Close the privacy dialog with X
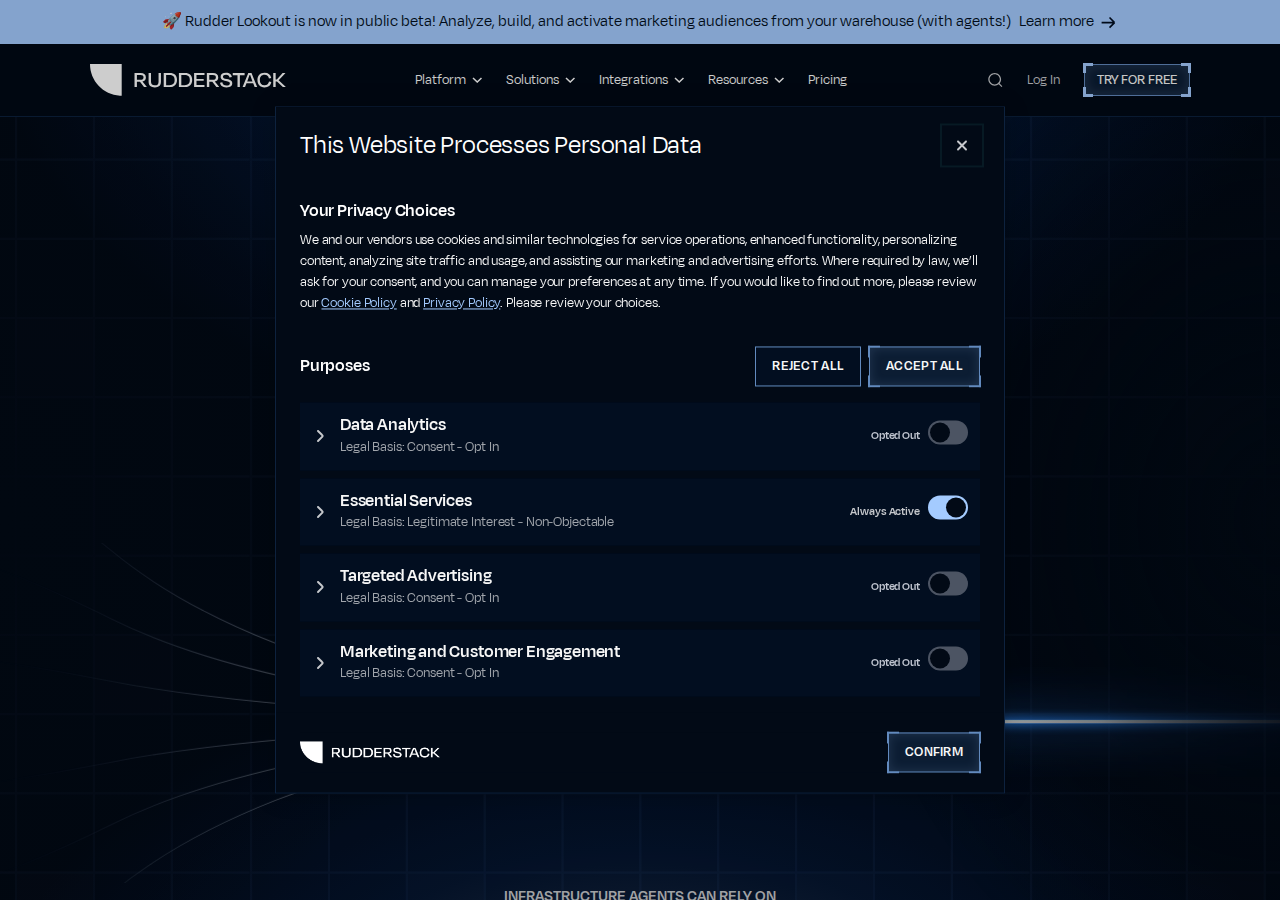 [x=962, y=146]
